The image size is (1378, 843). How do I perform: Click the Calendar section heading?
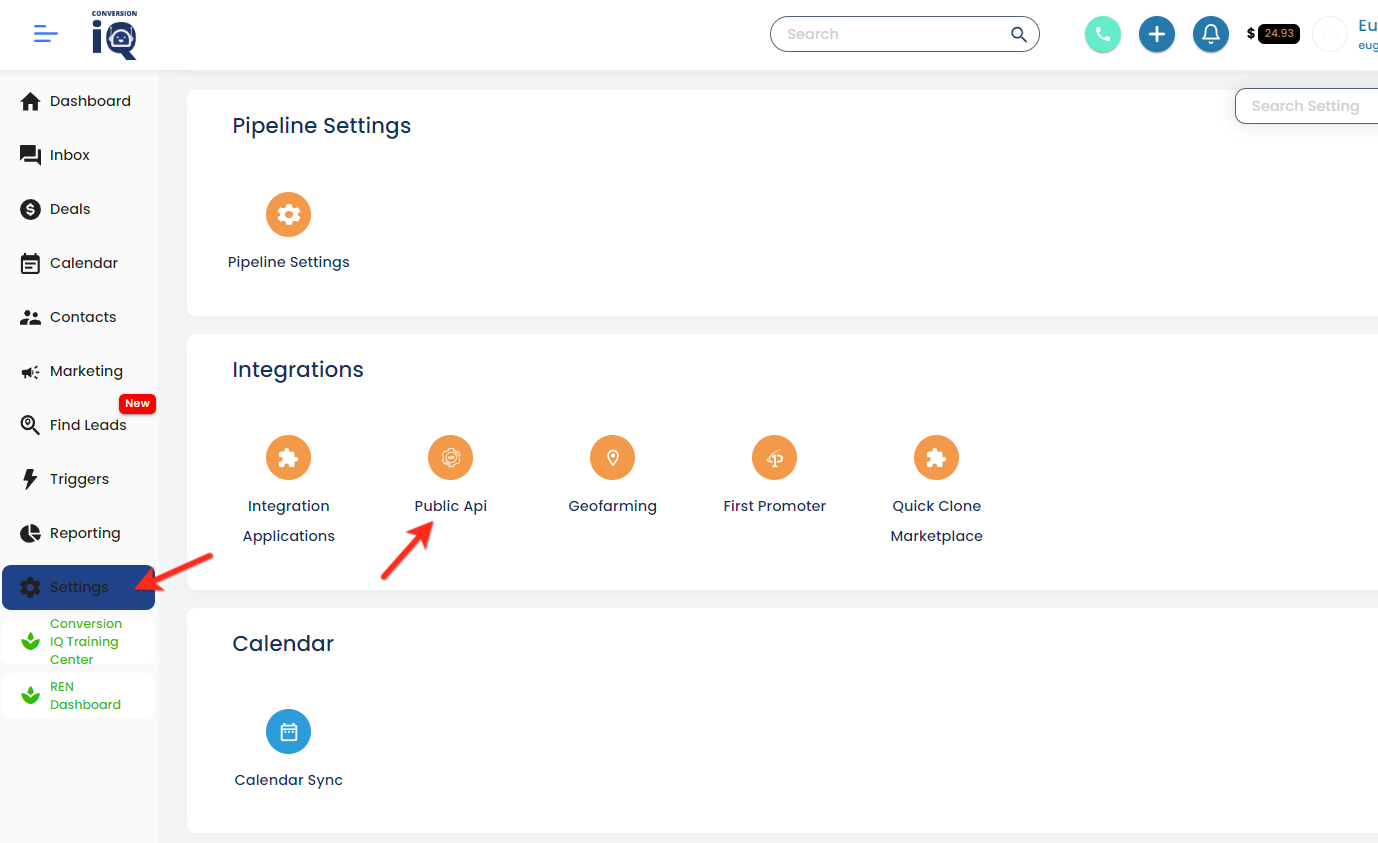click(x=283, y=643)
